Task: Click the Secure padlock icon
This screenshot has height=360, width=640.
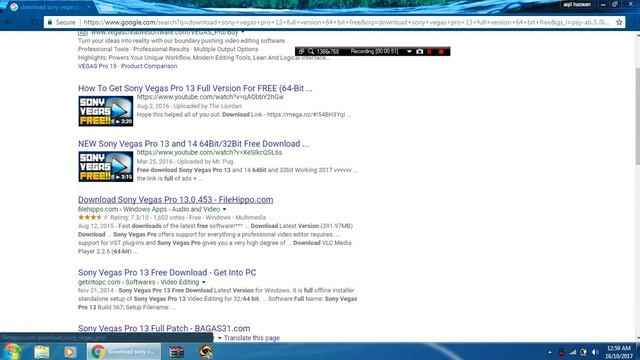Action: tap(50, 22)
